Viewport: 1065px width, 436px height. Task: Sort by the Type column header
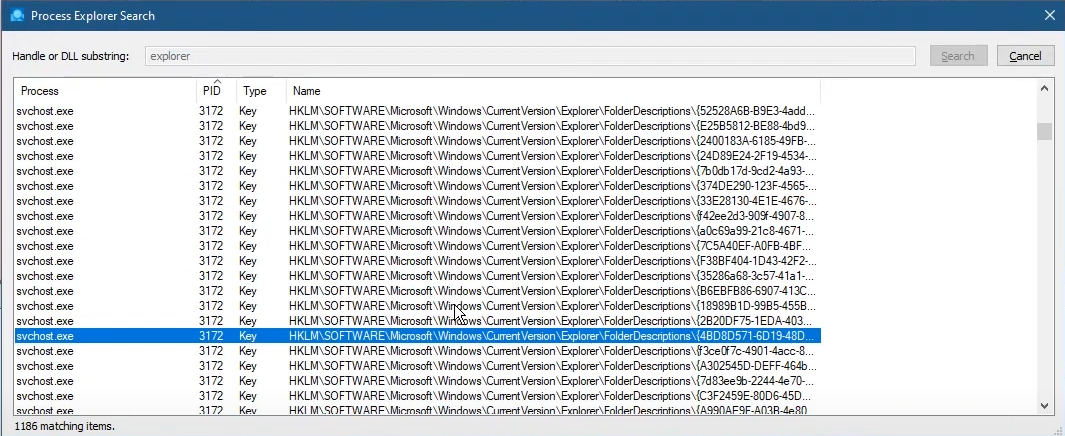coord(261,90)
